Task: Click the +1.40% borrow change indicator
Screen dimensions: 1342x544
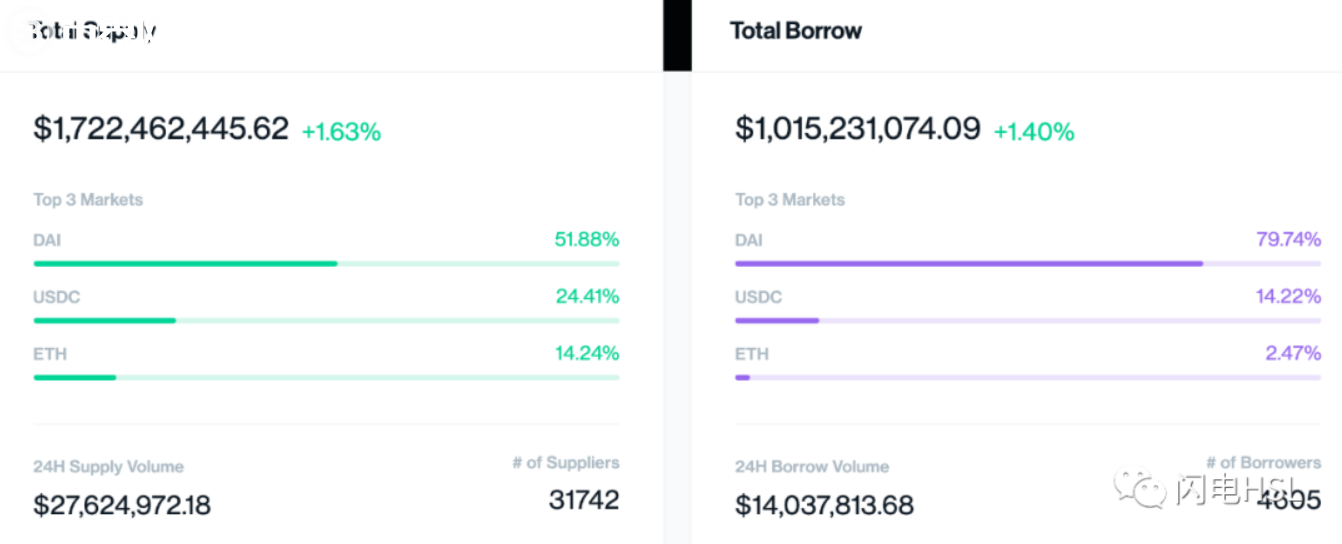Action: (x=1033, y=132)
